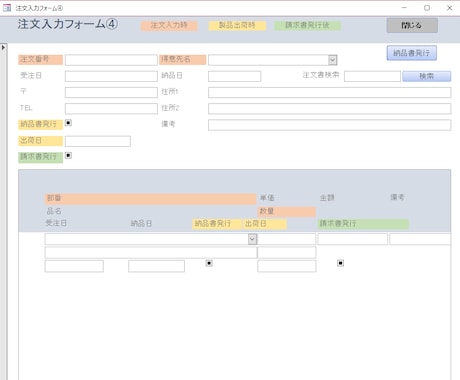This screenshot has width=460, height=380.
Task: Click the 検索 button
Action: pos(427,76)
